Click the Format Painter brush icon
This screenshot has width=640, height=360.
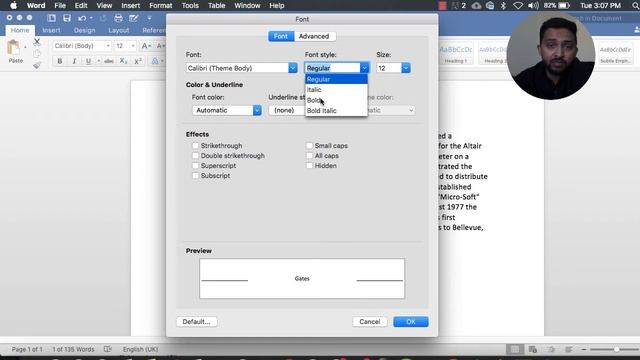pyautogui.click(x=37, y=65)
